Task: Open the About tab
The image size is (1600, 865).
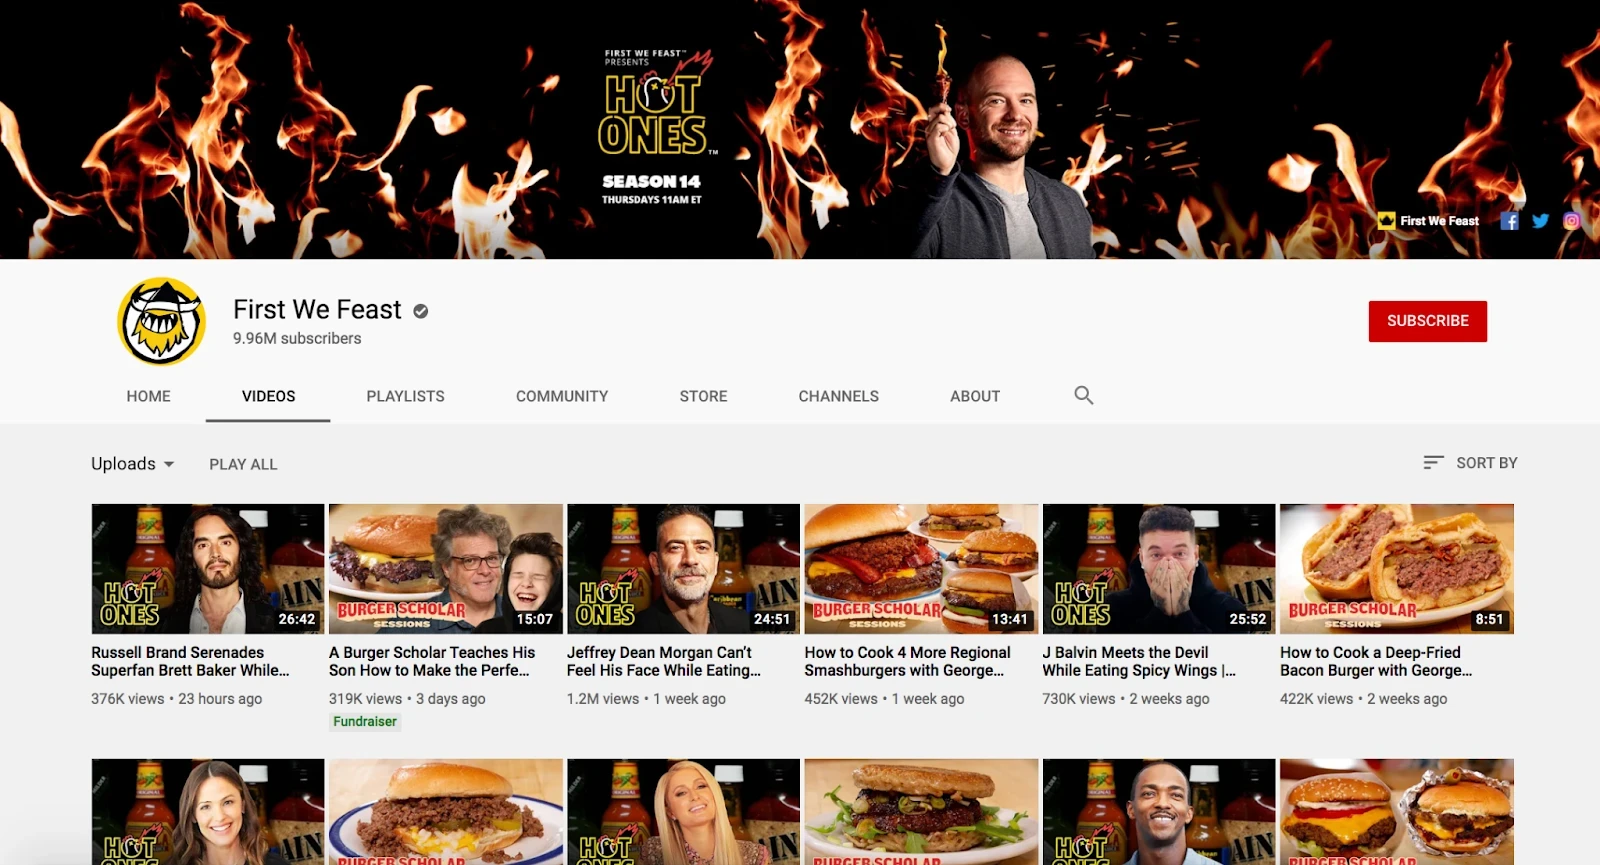Action: point(975,396)
